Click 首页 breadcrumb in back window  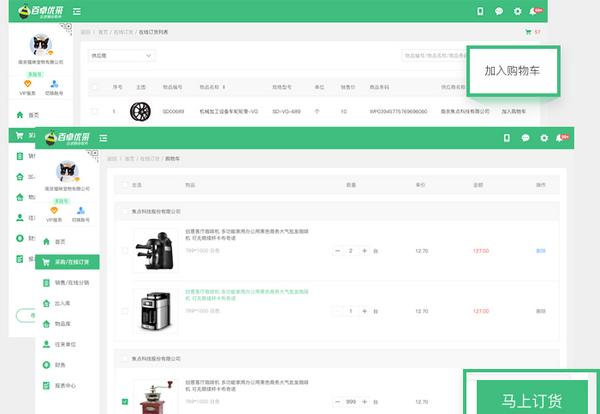103,32
